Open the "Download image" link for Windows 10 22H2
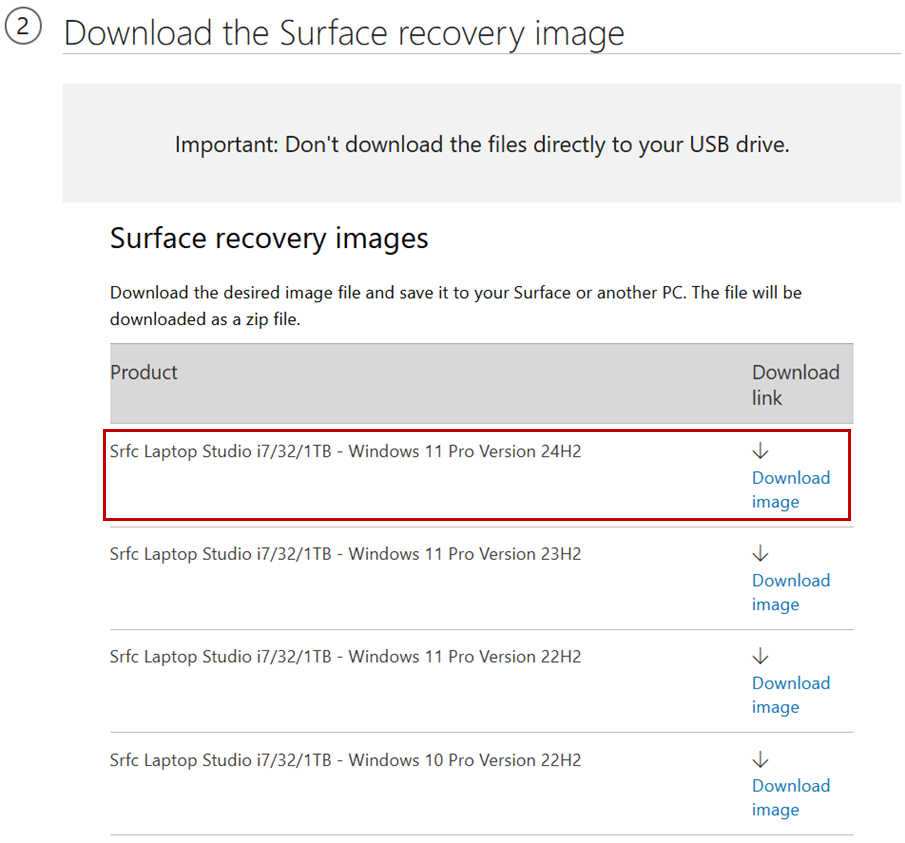 [x=791, y=797]
